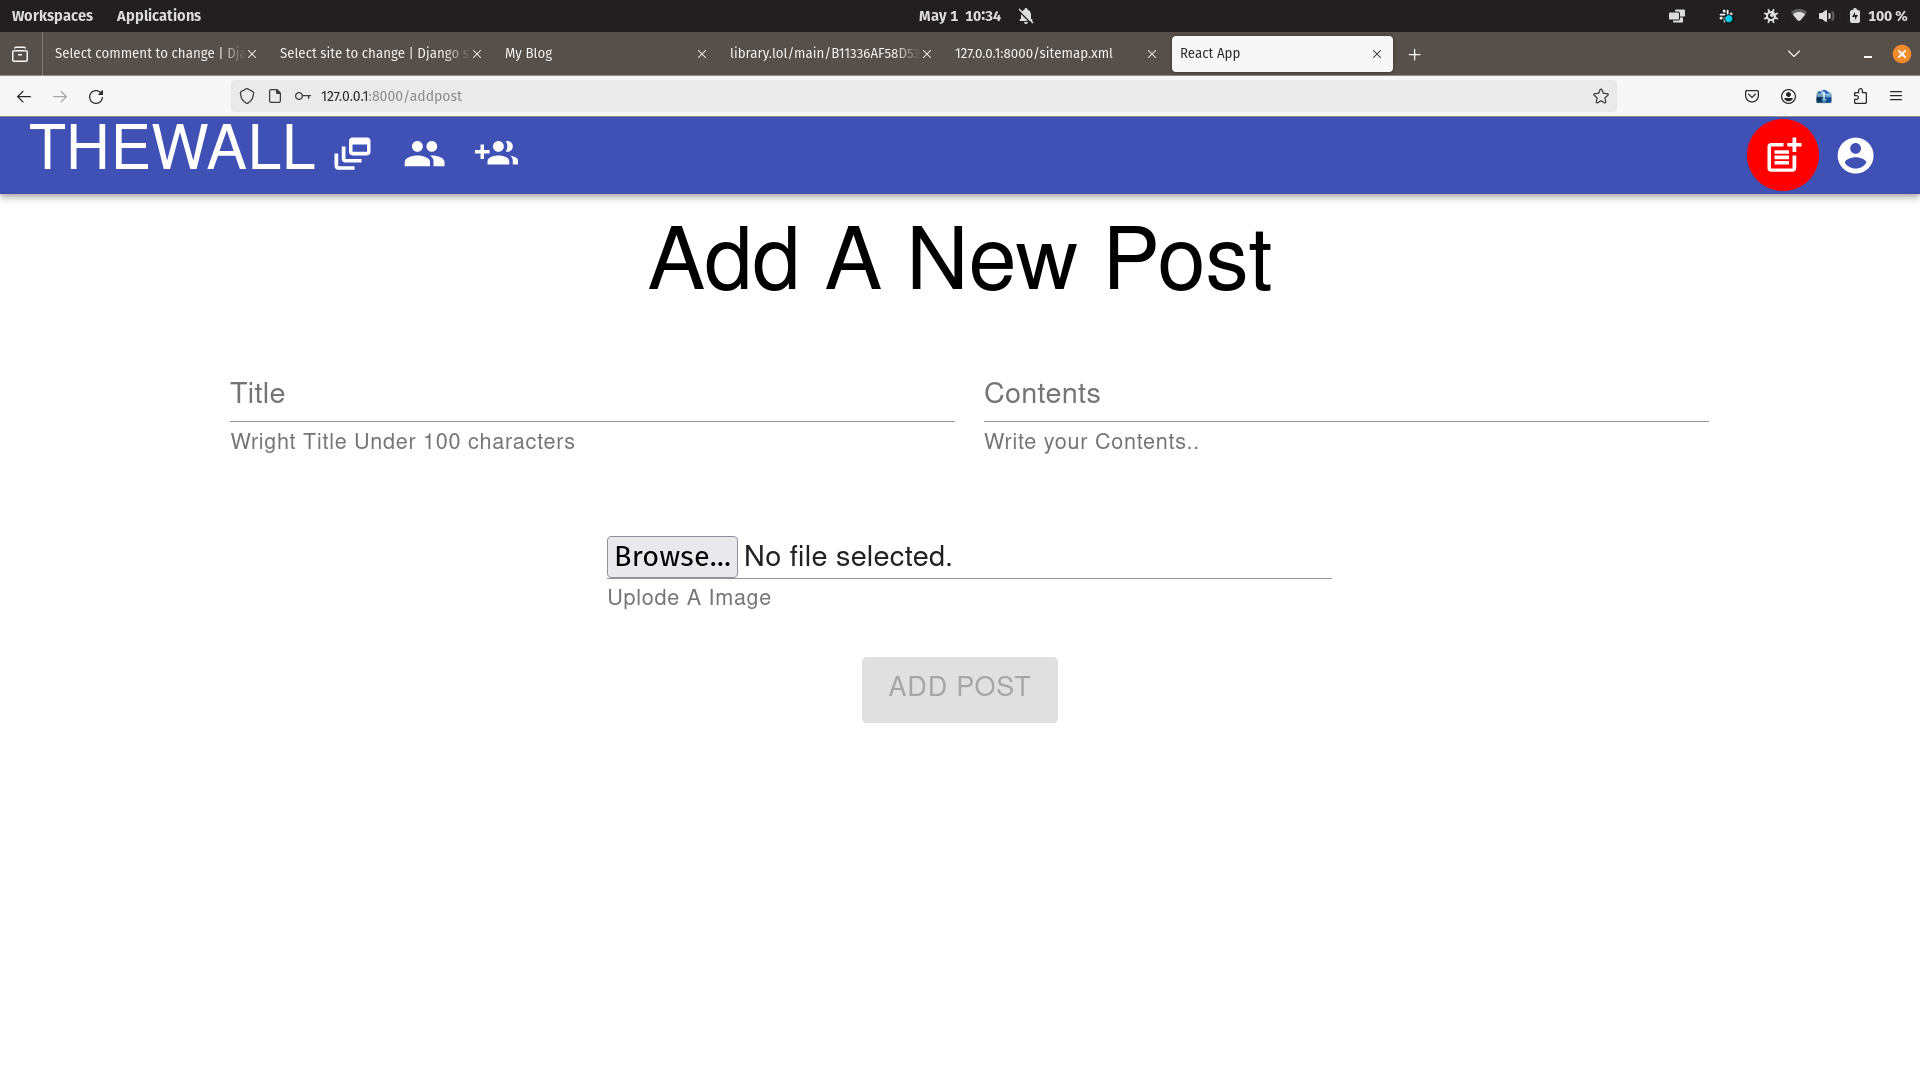Reload the page with the refresh icon

[x=96, y=96]
